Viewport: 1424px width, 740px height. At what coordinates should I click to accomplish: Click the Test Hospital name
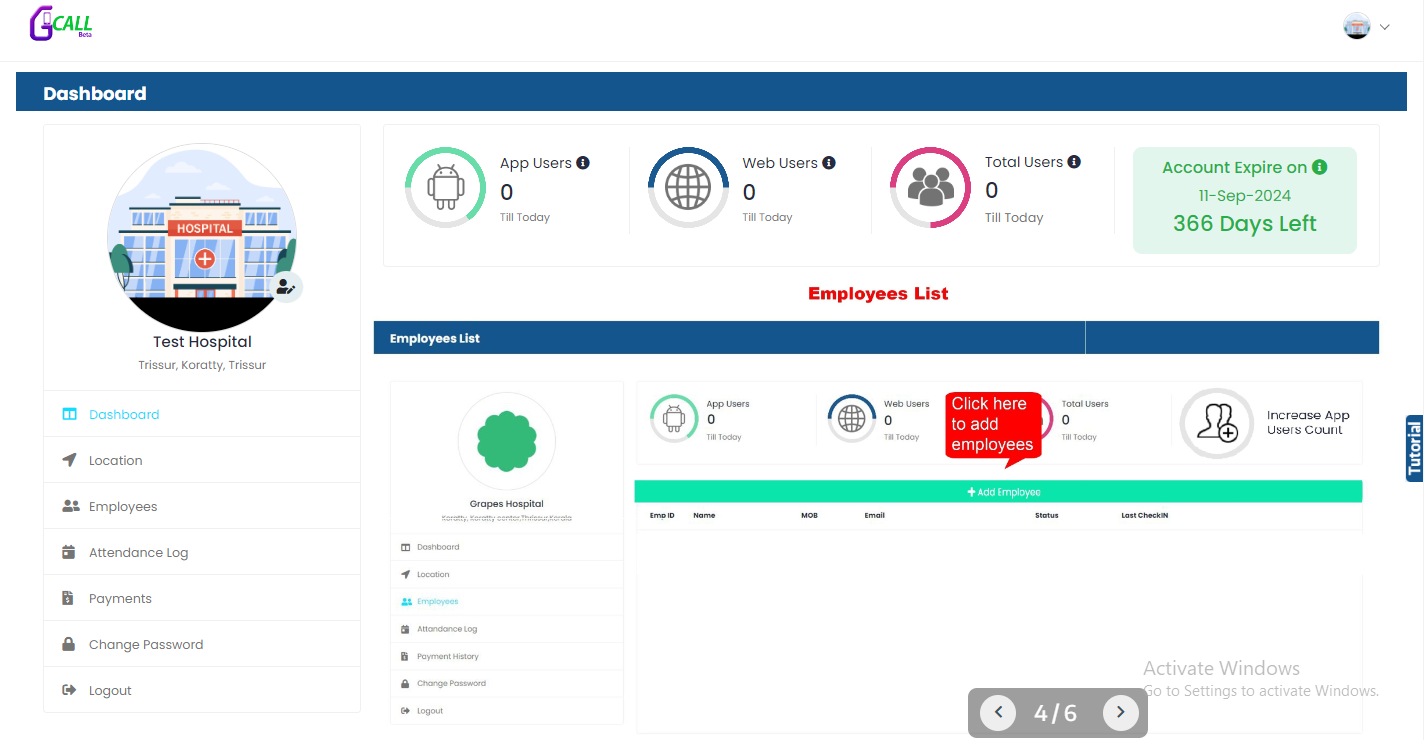(x=202, y=342)
